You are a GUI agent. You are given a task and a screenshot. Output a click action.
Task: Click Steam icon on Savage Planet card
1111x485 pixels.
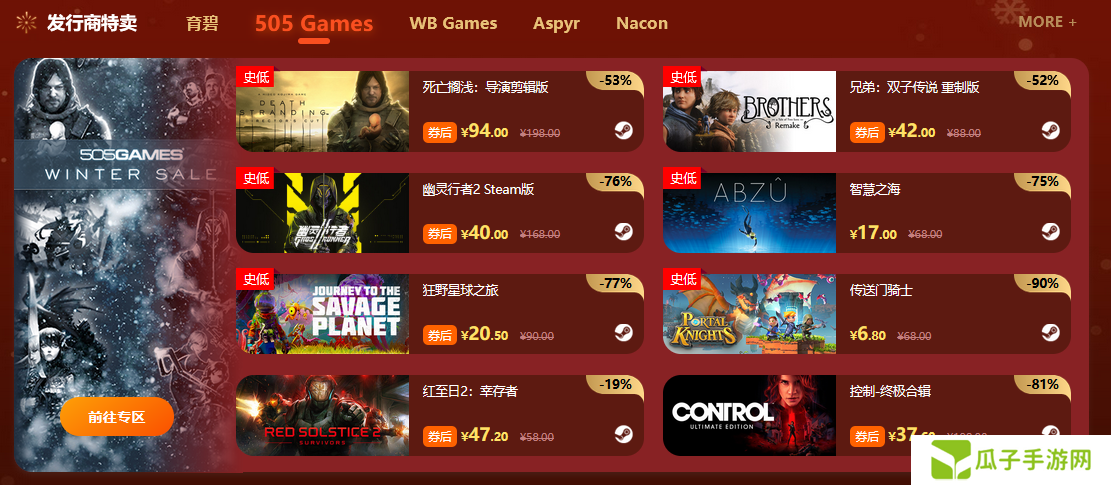click(x=624, y=333)
